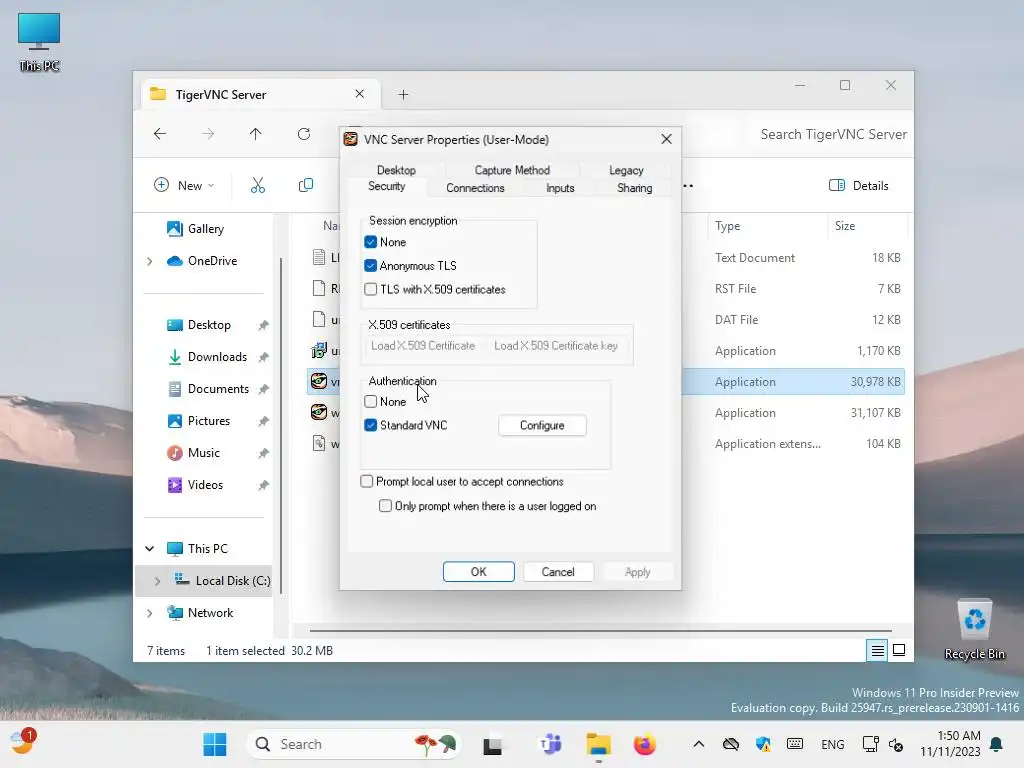Click Configure for Standard VNC password

pos(542,425)
